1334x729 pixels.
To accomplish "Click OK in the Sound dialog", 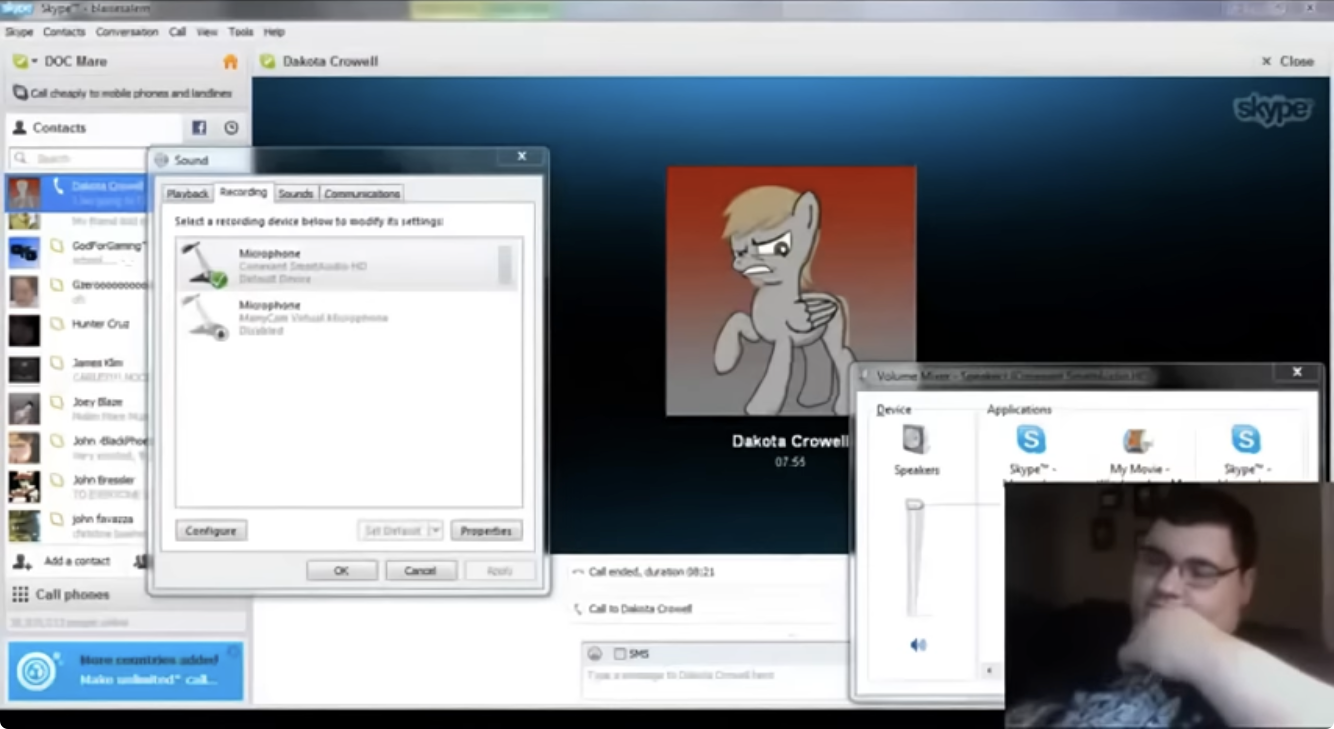I will 342,571.
